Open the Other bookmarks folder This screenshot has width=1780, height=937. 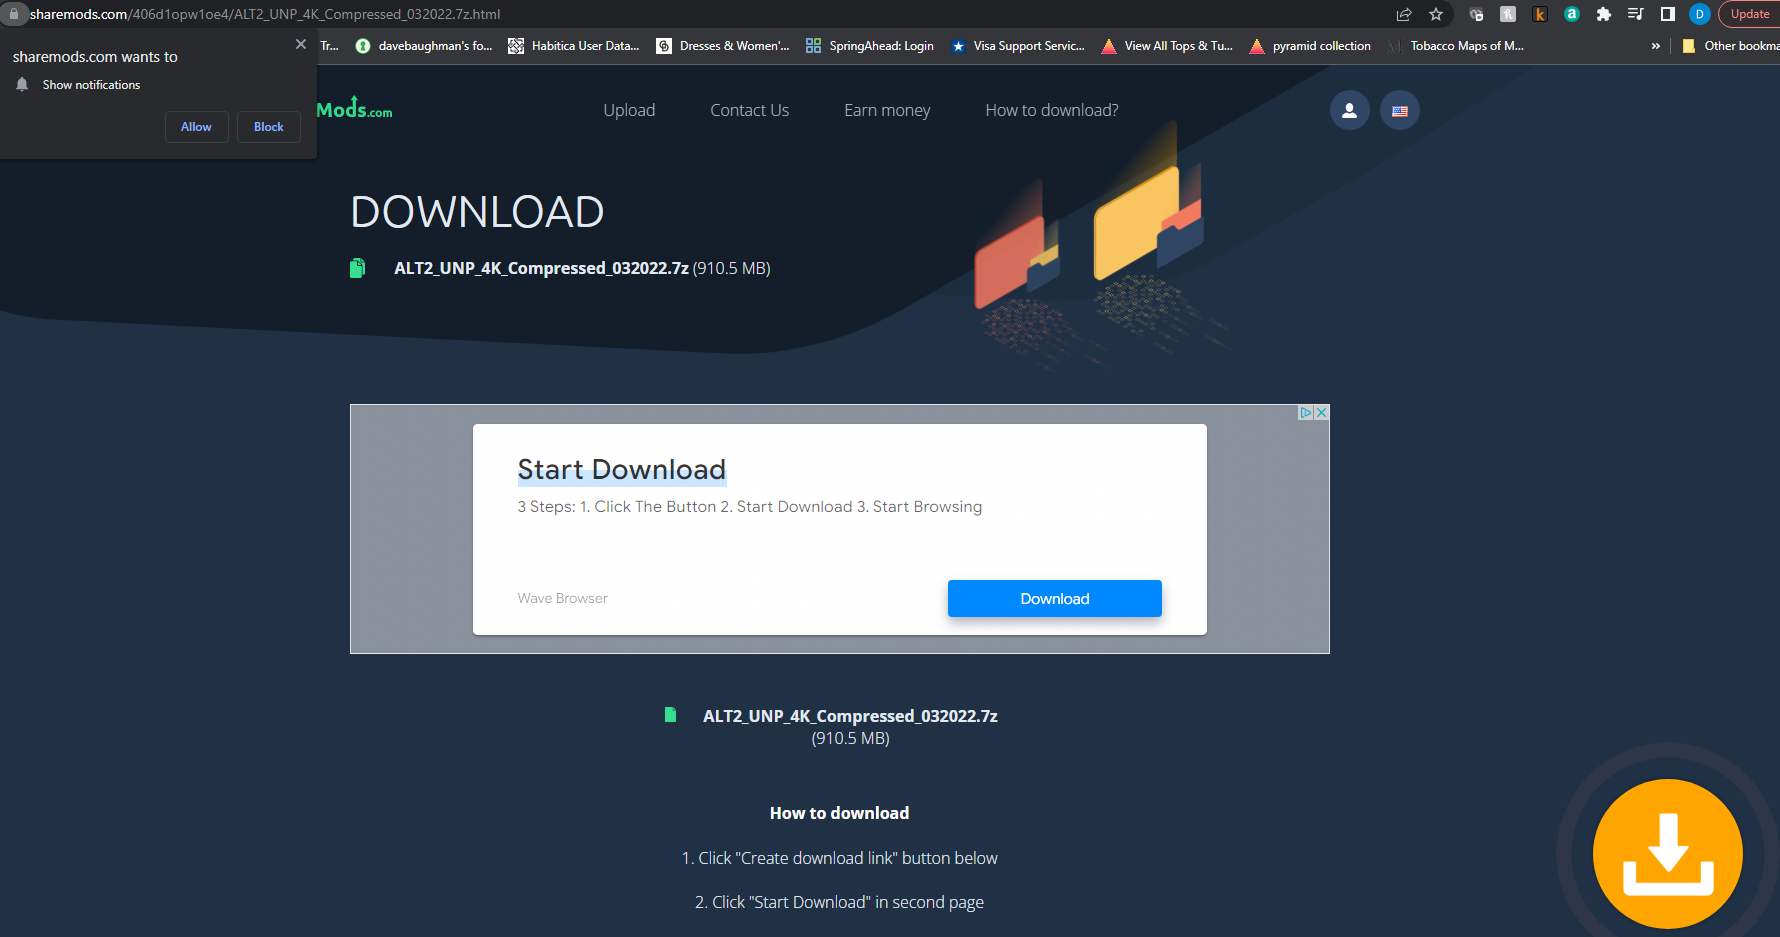click(1731, 46)
